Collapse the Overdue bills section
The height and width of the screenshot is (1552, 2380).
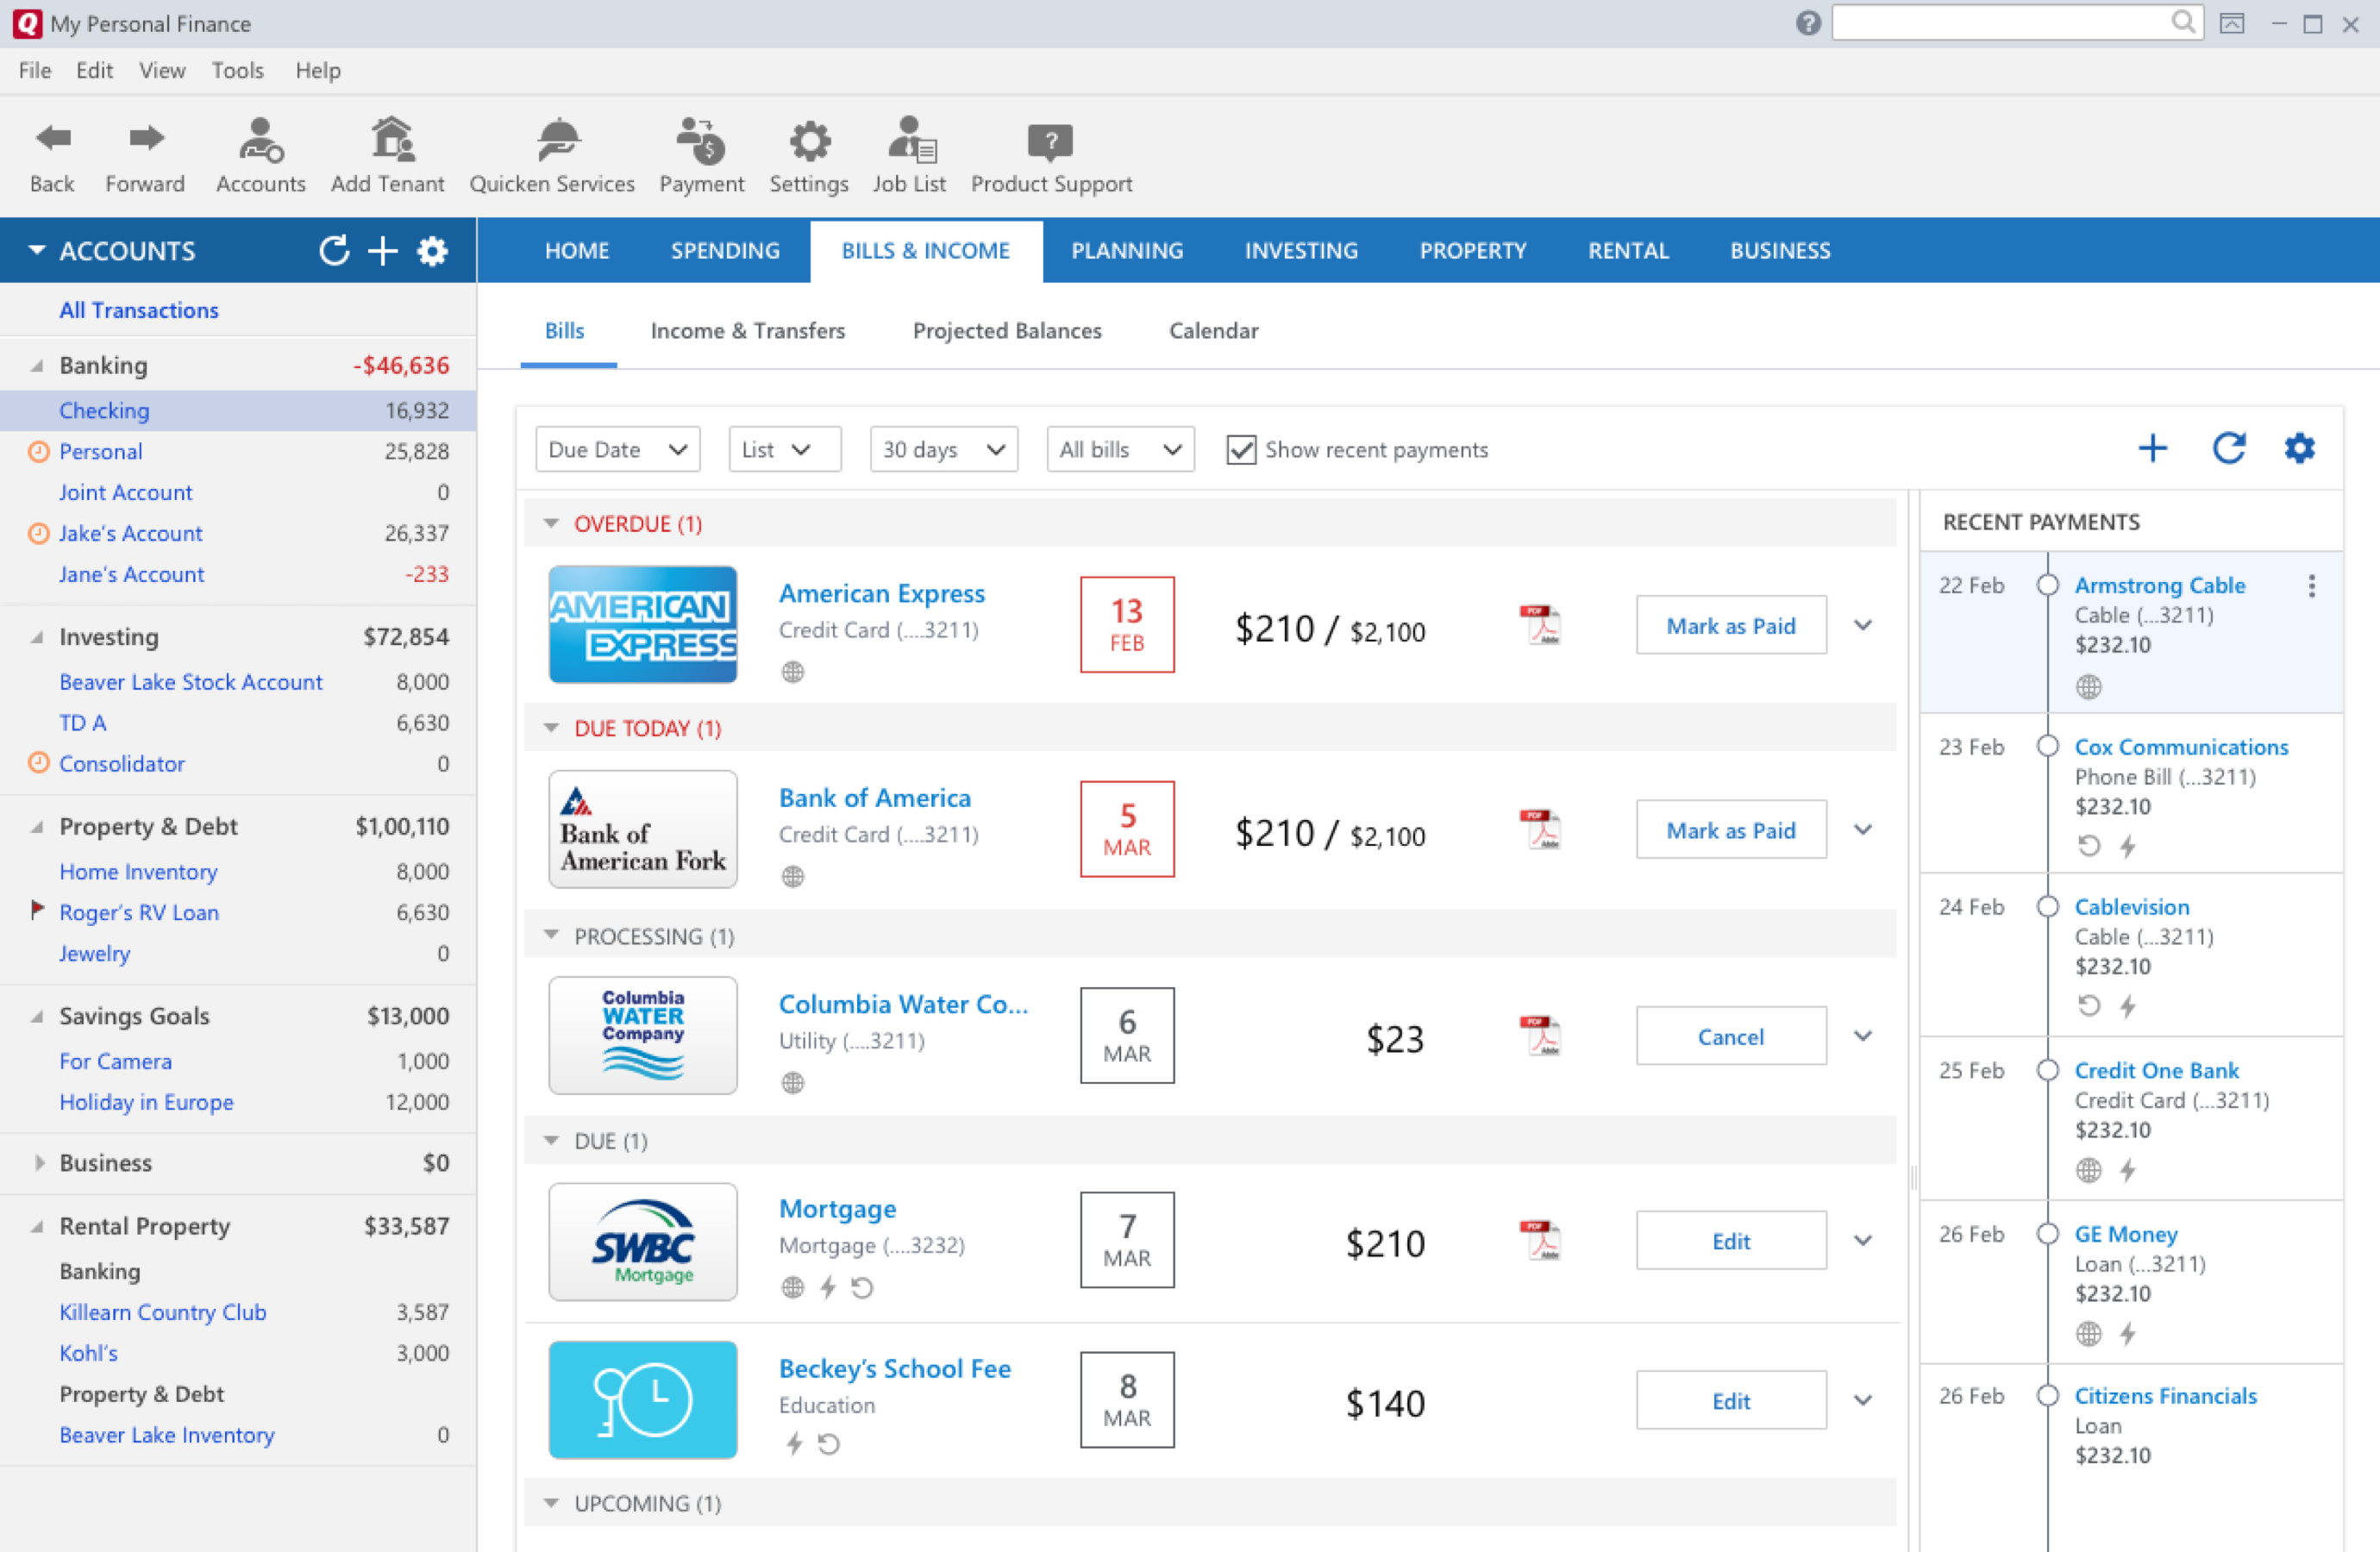pos(551,522)
